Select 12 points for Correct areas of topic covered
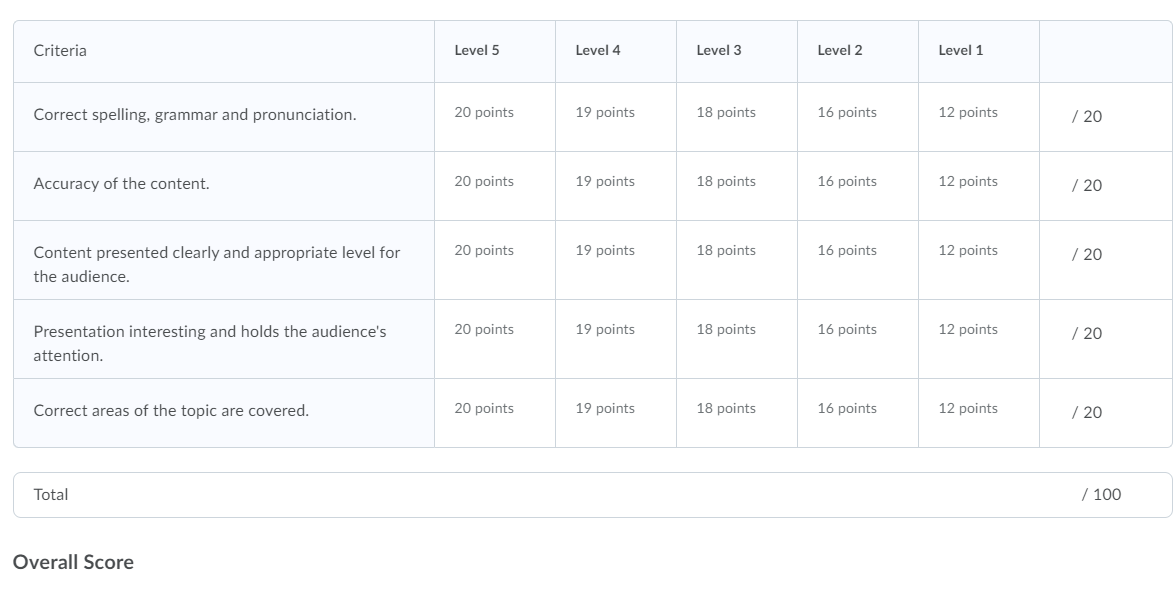This screenshot has height=601, width=1174. coord(979,413)
